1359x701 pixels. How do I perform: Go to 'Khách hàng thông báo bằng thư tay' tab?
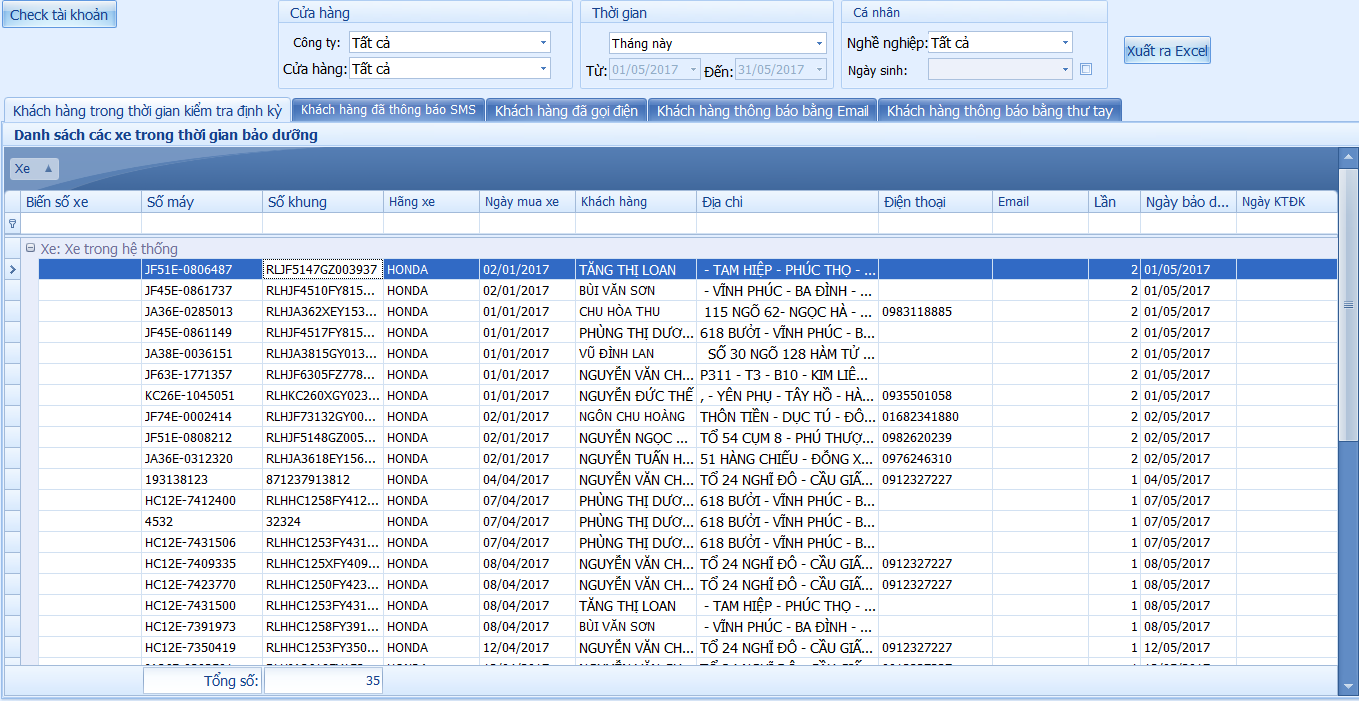(999, 111)
